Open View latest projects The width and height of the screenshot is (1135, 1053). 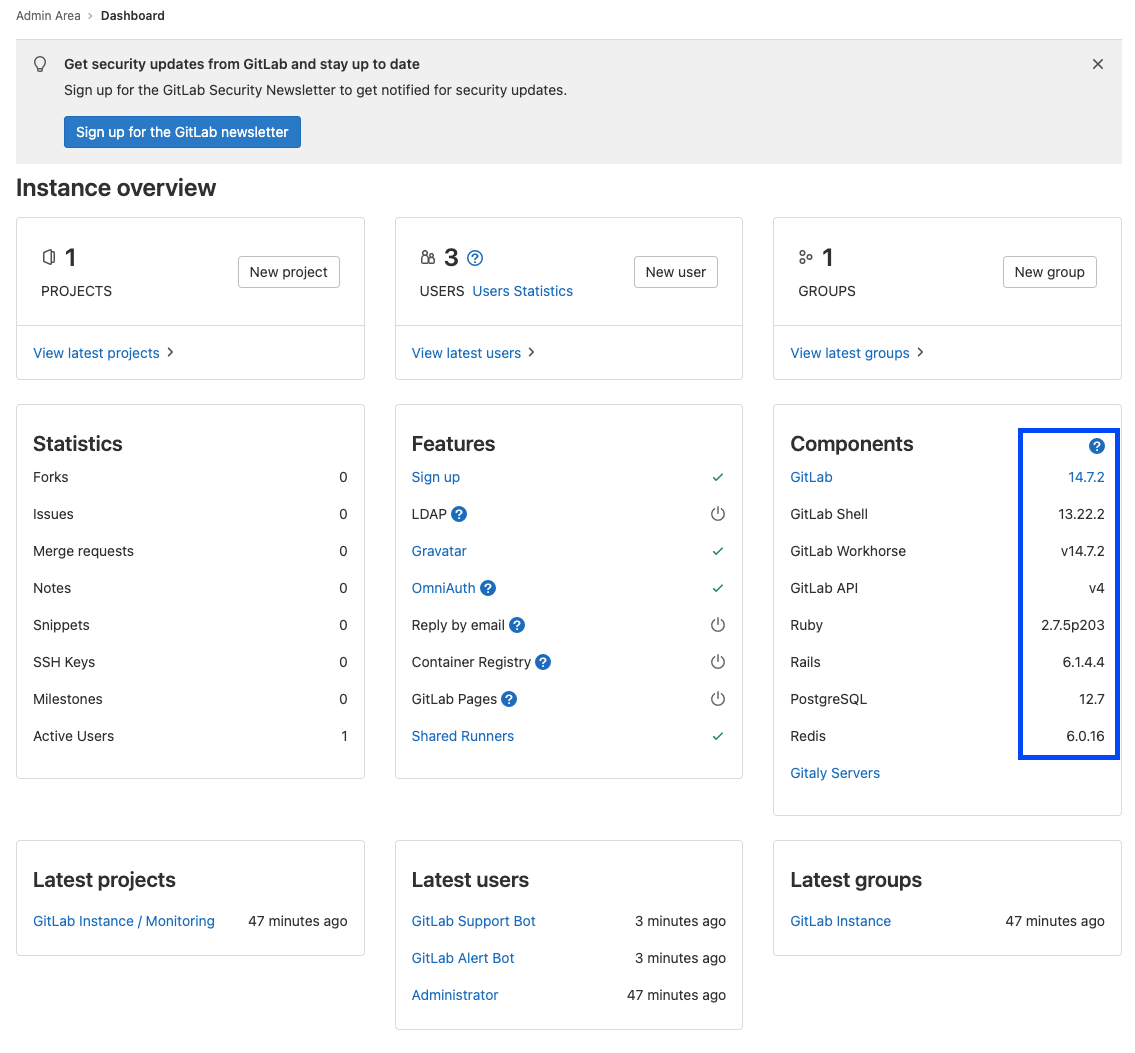click(96, 353)
